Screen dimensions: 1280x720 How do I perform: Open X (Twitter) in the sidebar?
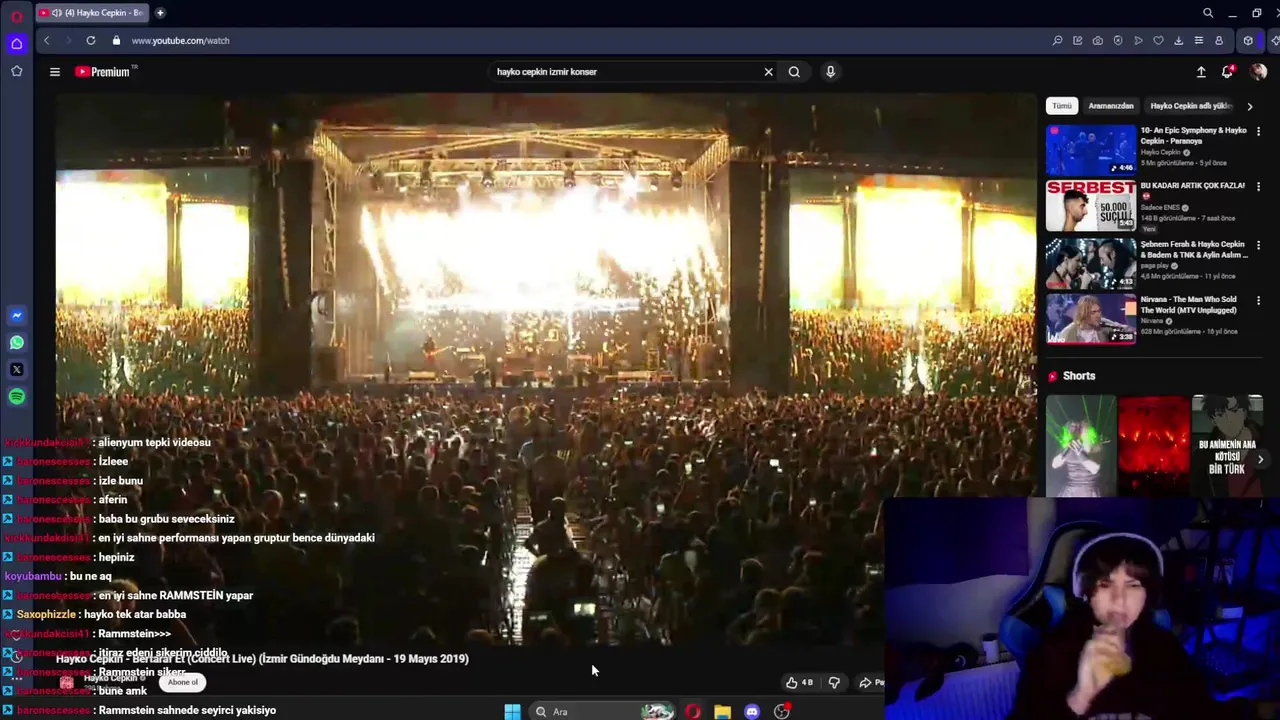pyautogui.click(x=16, y=370)
